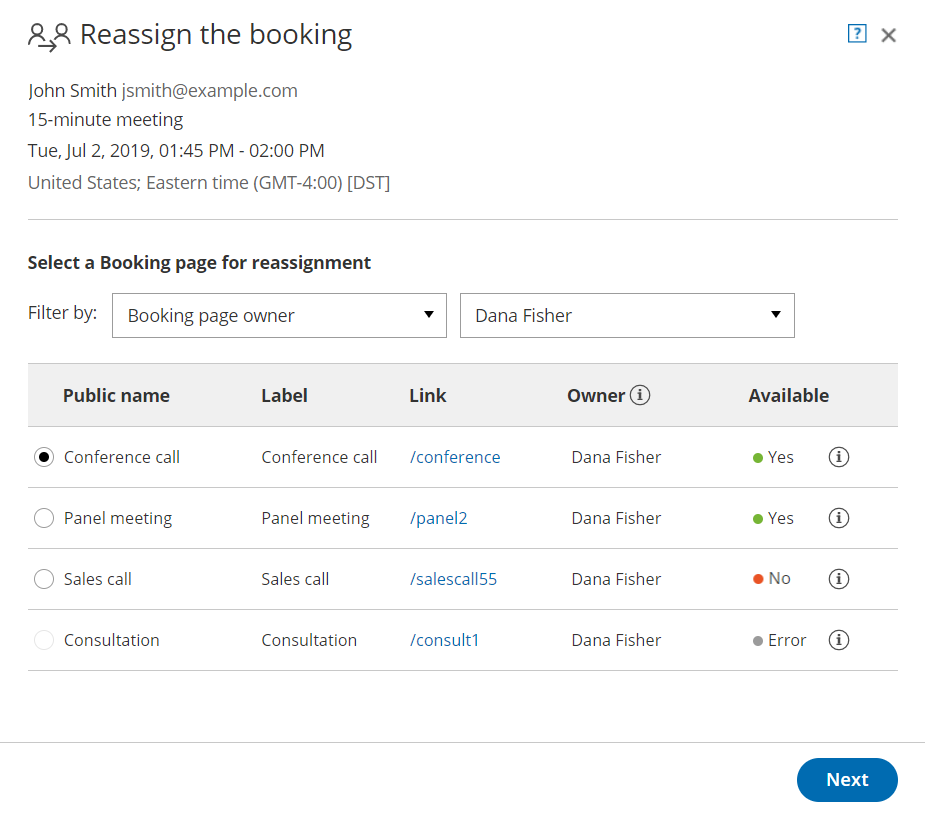Close the Reassign the booking dialog
925x814 pixels.
click(888, 35)
